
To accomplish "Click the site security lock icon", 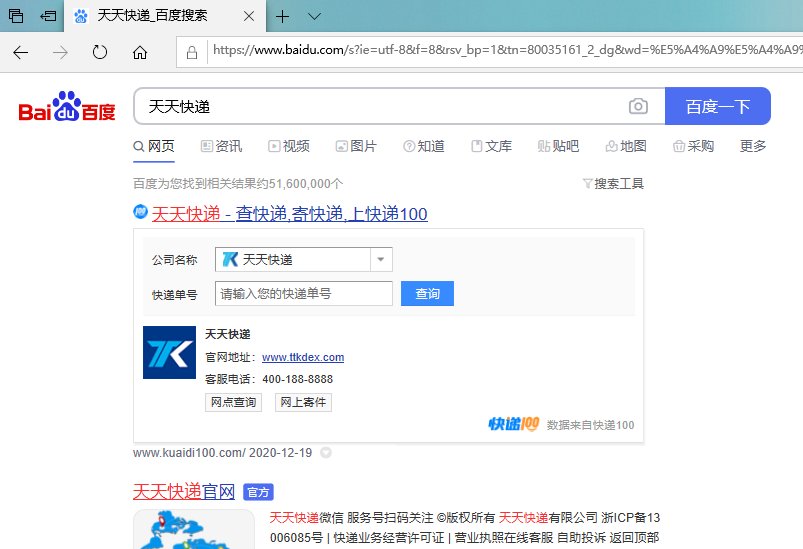I will point(192,52).
